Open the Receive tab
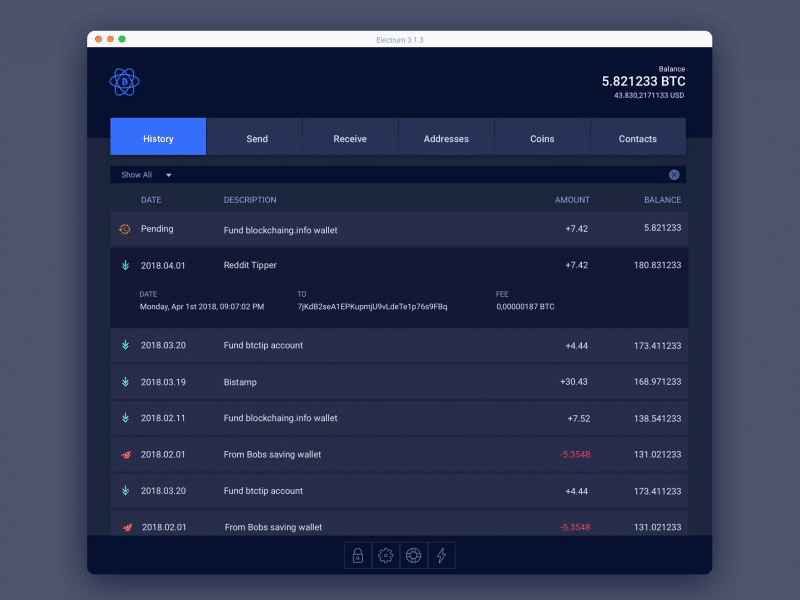800x600 pixels. point(350,138)
